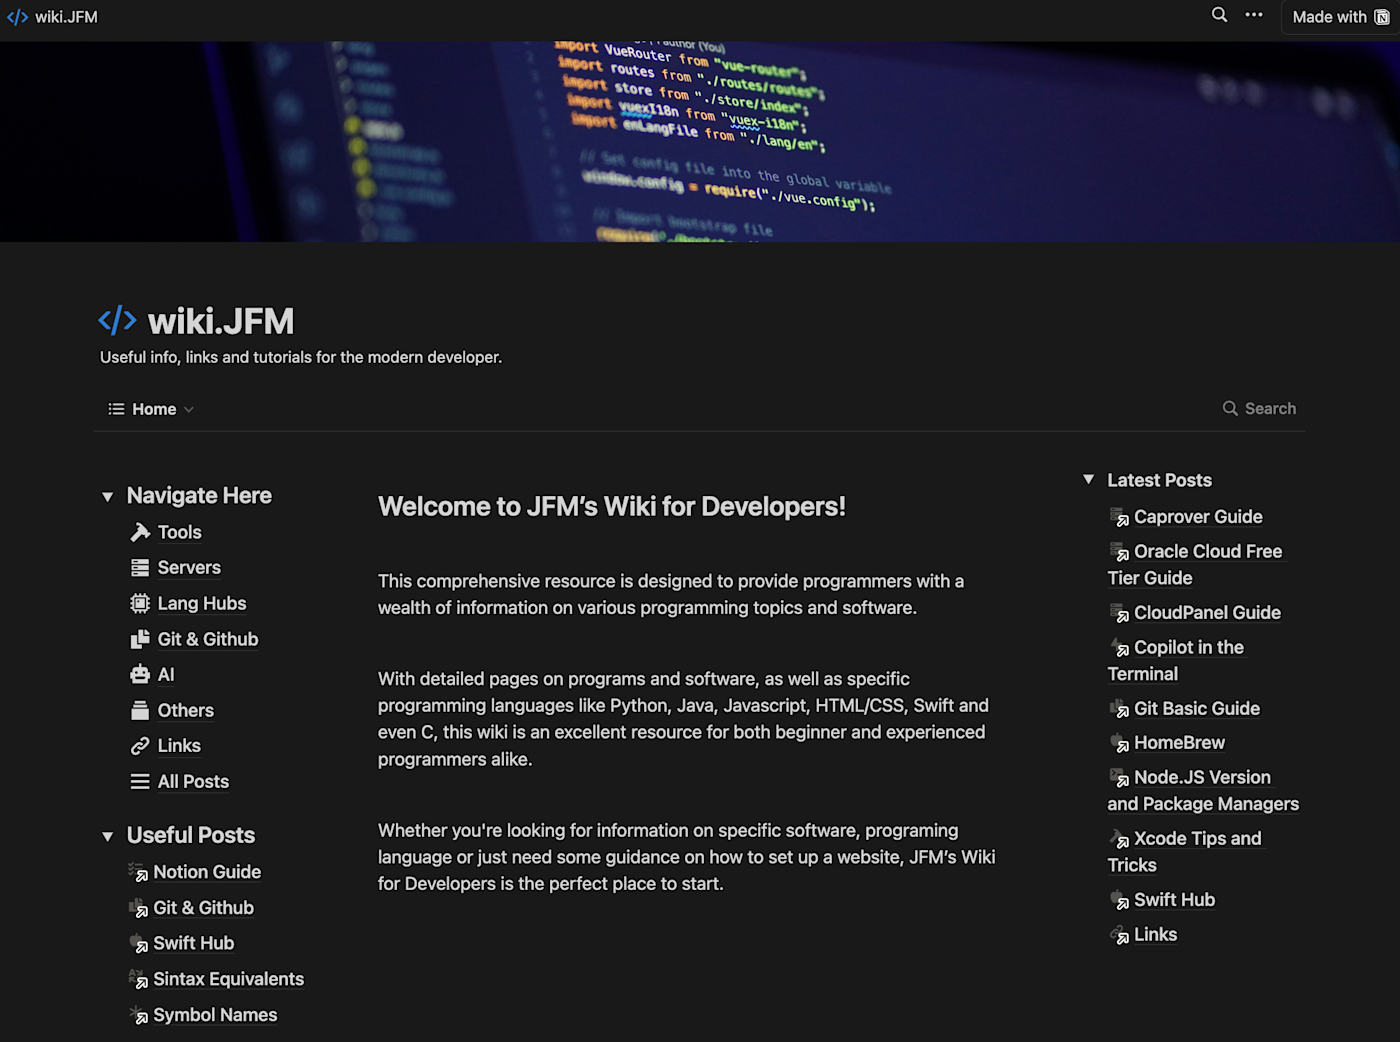This screenshot has height=1042, width=1400.
Task: Click the page icon beside Oracle Cloud Free Tier Guide
Action: coord(1119,551)
